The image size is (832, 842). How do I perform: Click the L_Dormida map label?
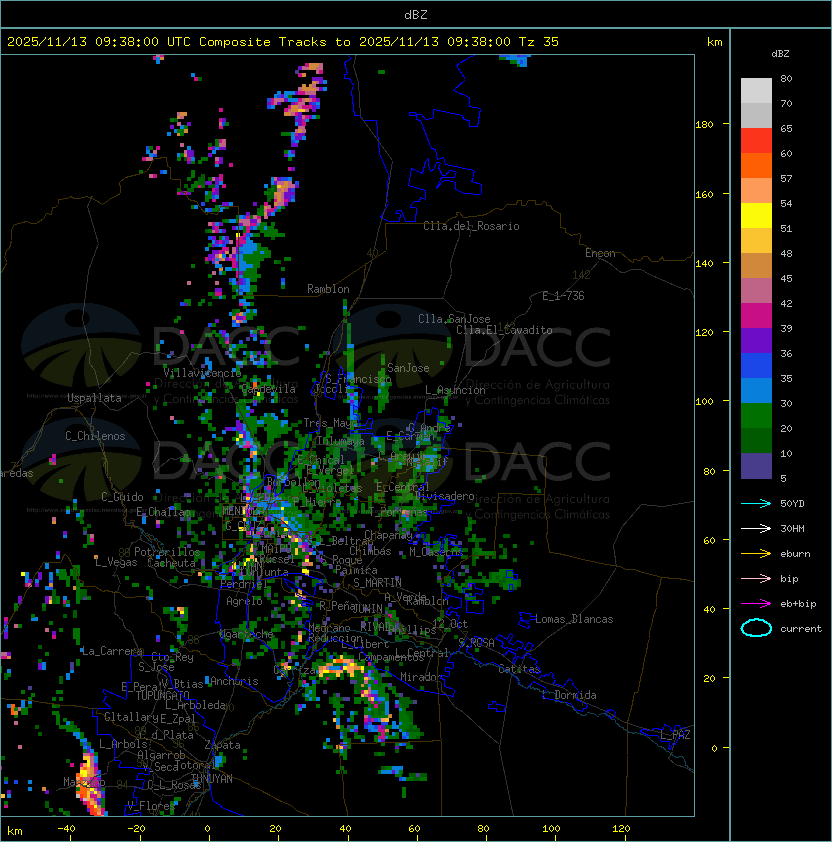coord(569,695)
